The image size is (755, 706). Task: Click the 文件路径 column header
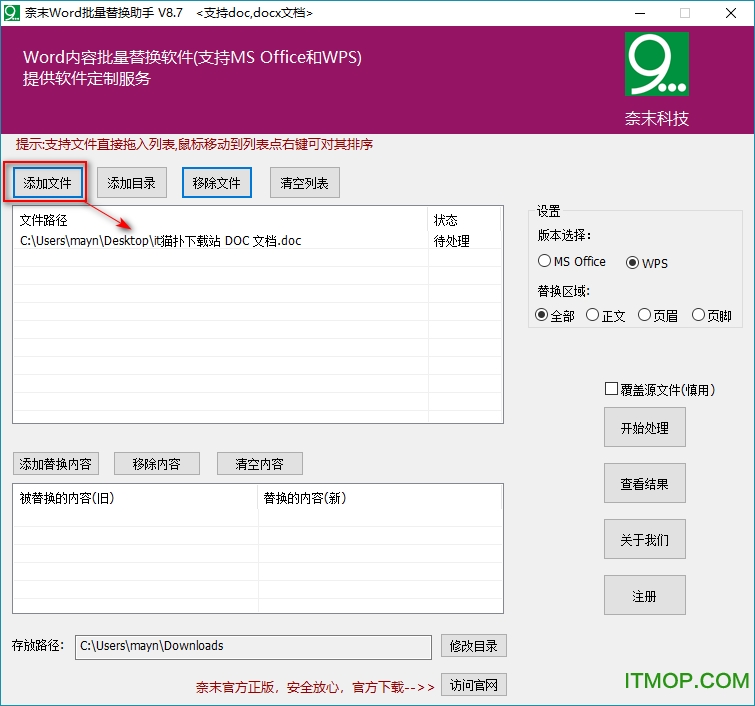click(x=220, y=220)
